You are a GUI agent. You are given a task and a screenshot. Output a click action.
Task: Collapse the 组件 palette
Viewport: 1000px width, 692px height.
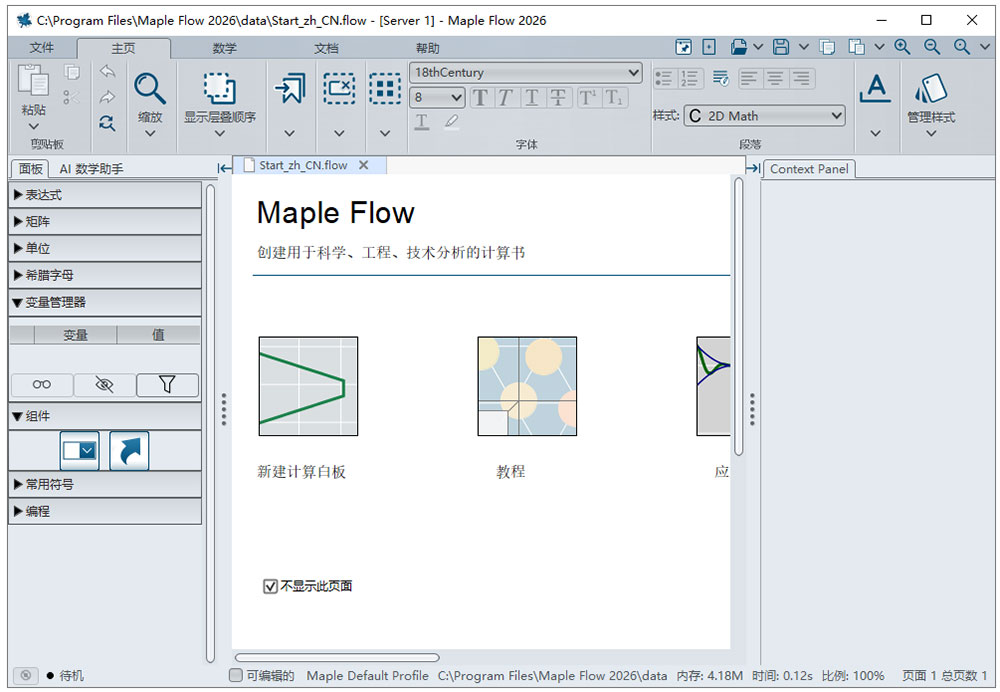105,416
